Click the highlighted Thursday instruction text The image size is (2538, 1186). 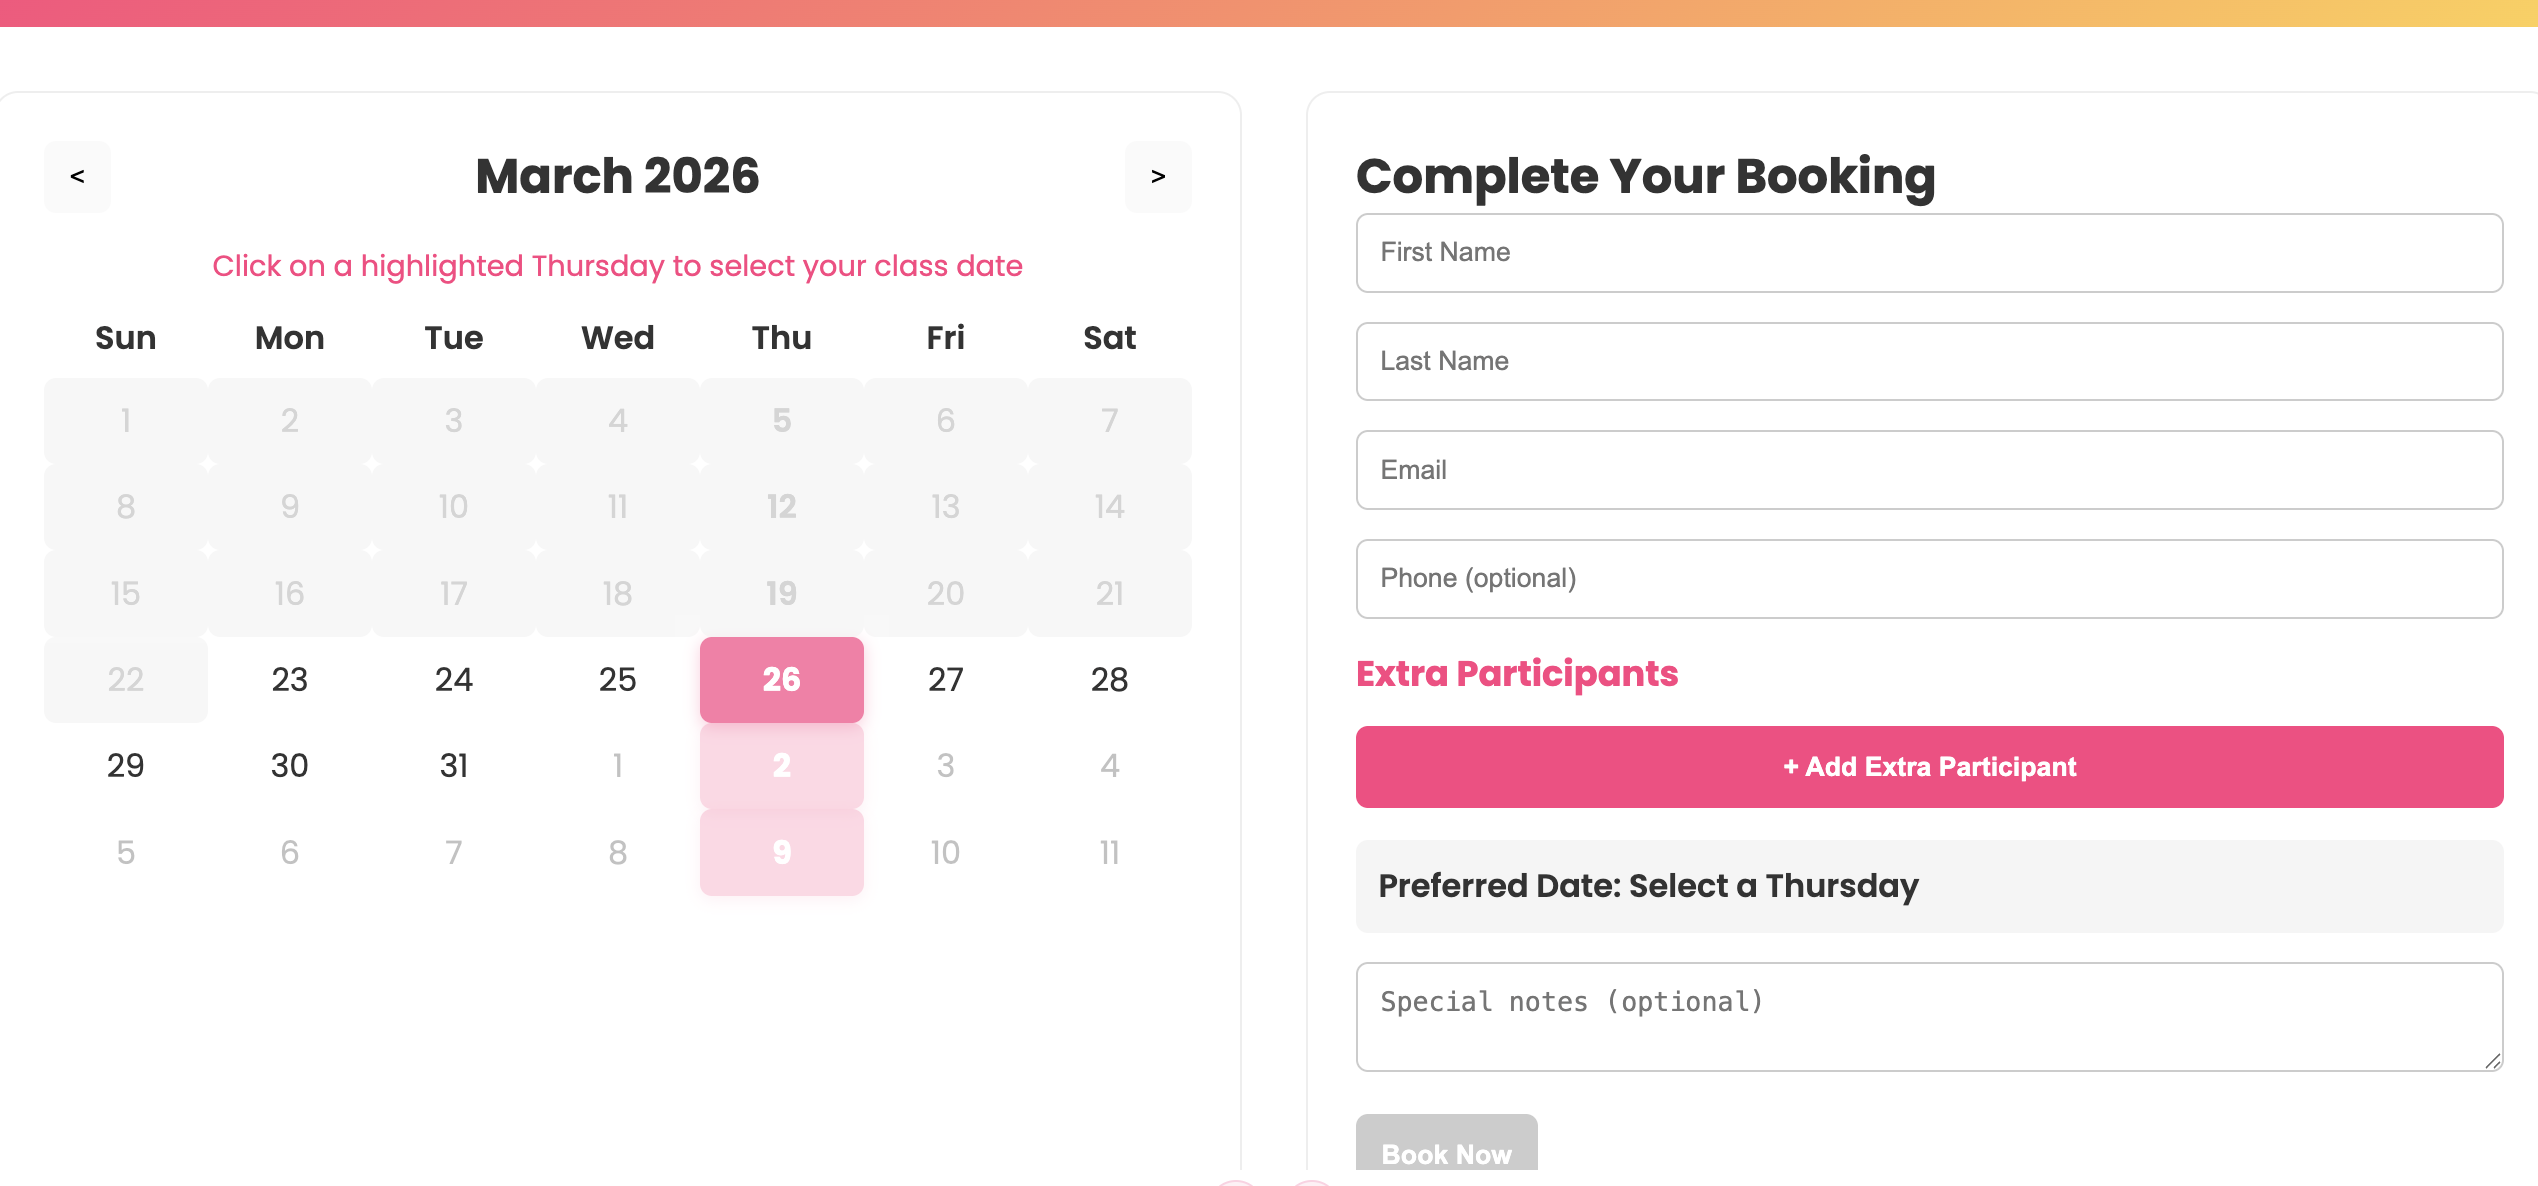(617, 265)
